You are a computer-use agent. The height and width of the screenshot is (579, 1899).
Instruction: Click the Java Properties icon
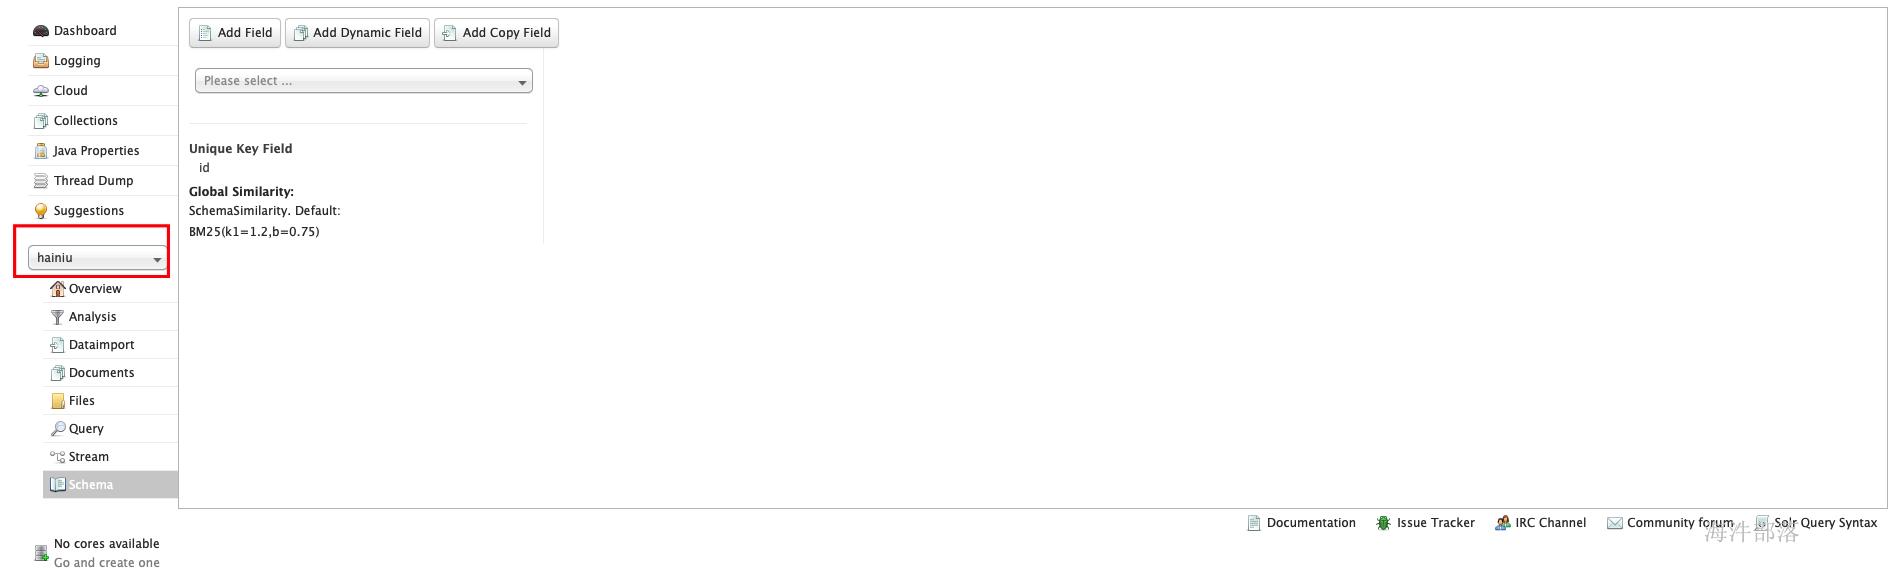[x=41, y=151]
